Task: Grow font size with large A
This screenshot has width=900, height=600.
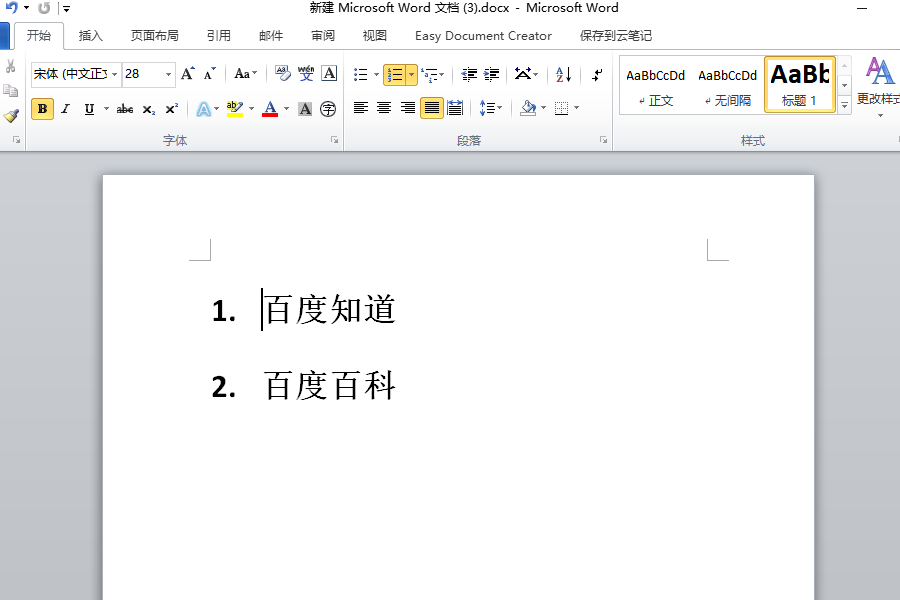Action: (188, 73)
